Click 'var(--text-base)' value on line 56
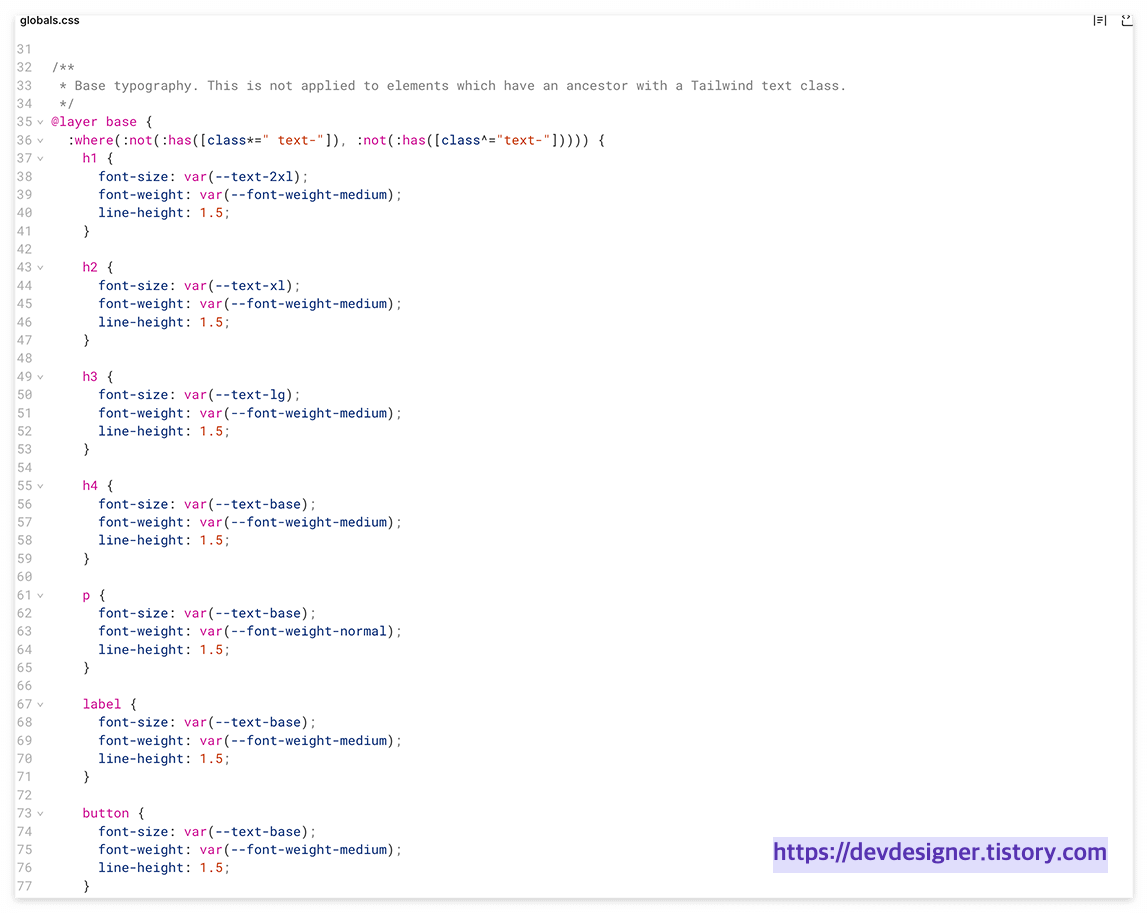The height and width of the screenshot is (913, 1148). point(247,504)
